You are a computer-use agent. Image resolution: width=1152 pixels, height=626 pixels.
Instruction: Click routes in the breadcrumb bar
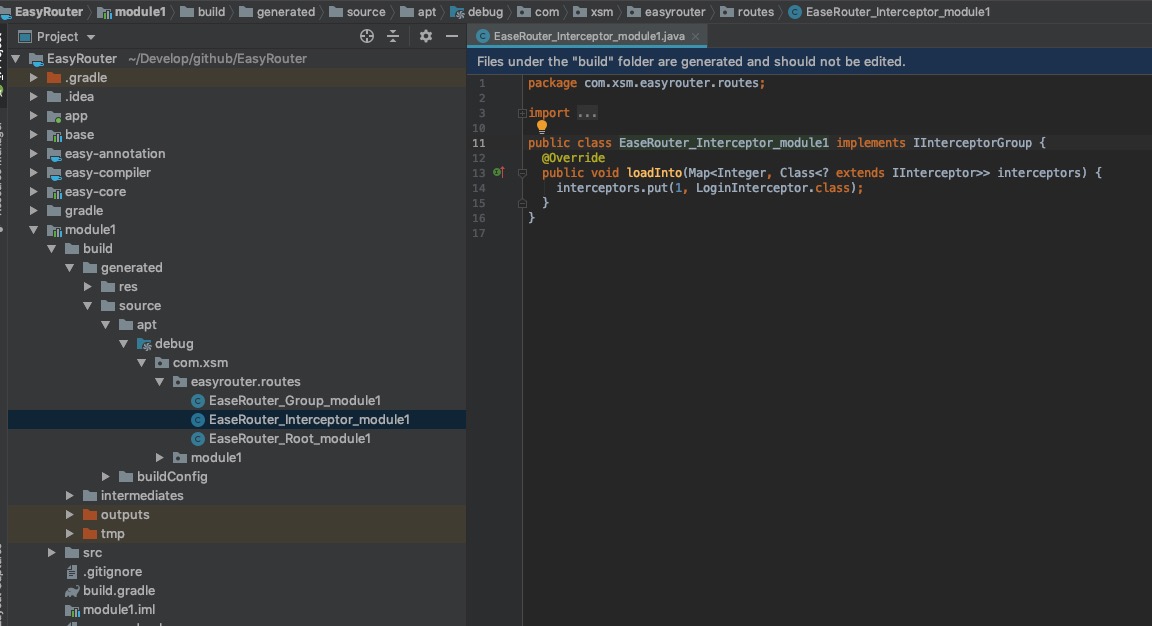pyautogui.click(x=756, y=12)
